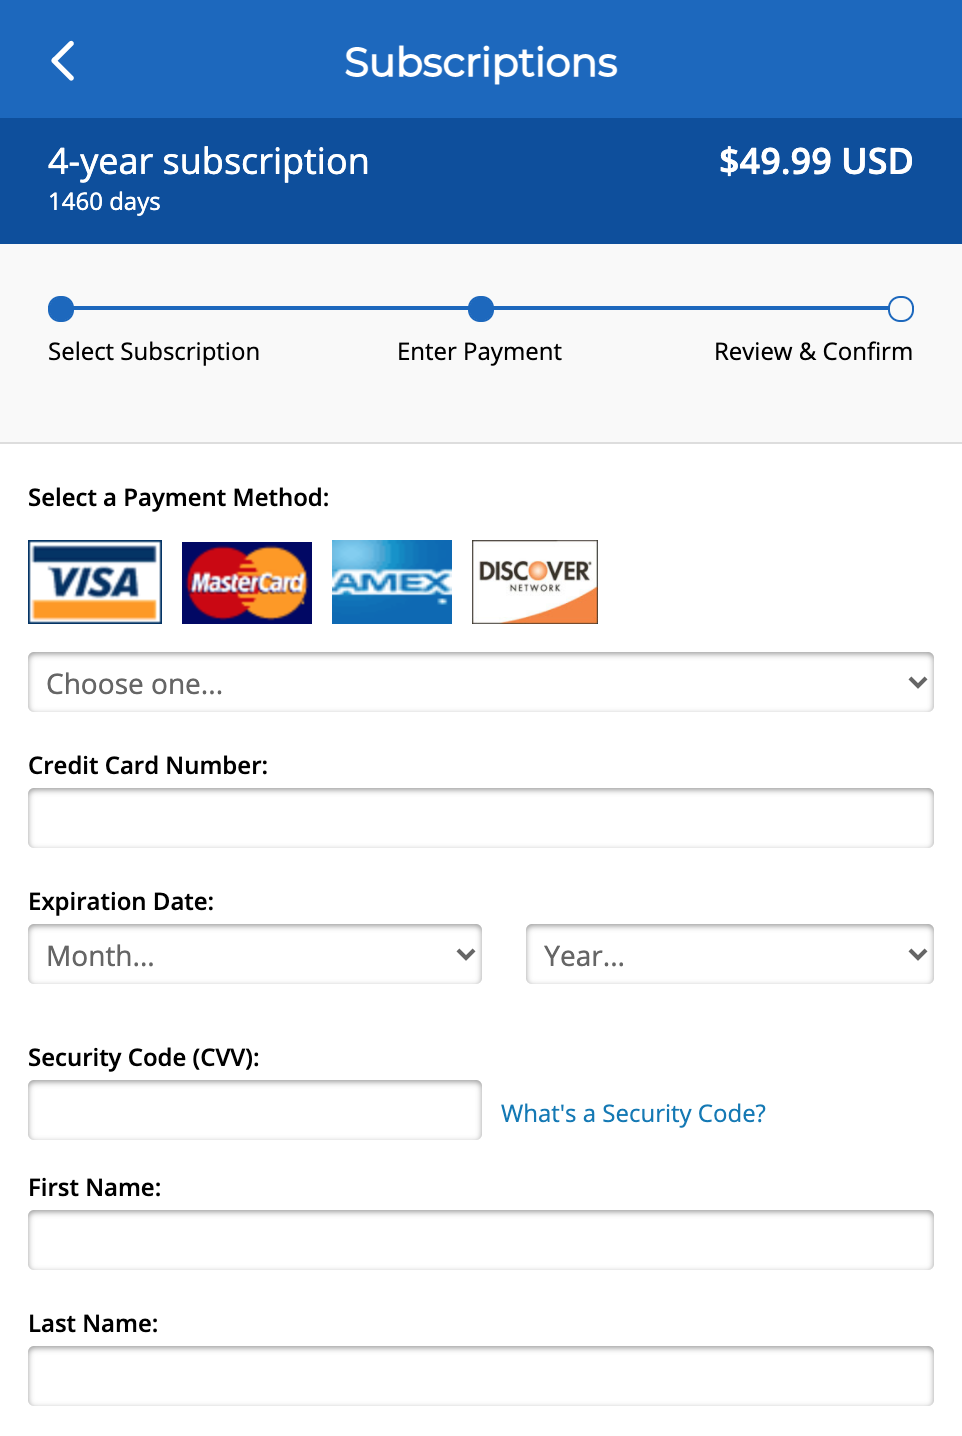Open the What's a Security Code link
The image size is (962, 1436).
coord(633,1112)
